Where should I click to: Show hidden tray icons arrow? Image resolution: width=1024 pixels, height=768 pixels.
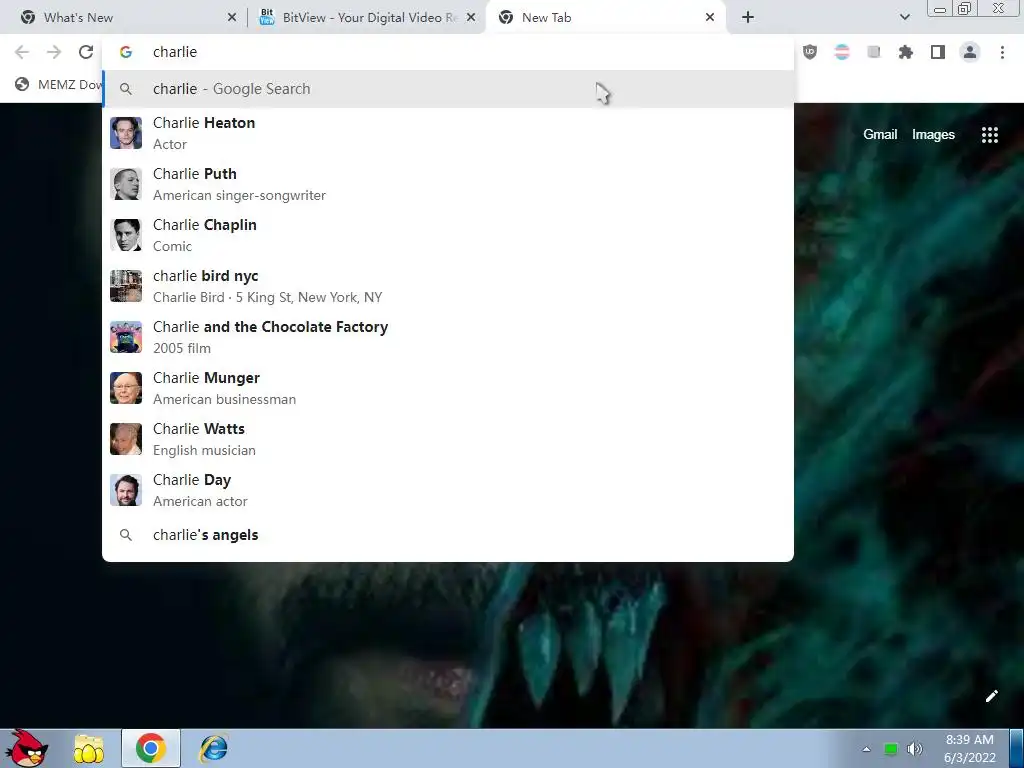[867, 749]
